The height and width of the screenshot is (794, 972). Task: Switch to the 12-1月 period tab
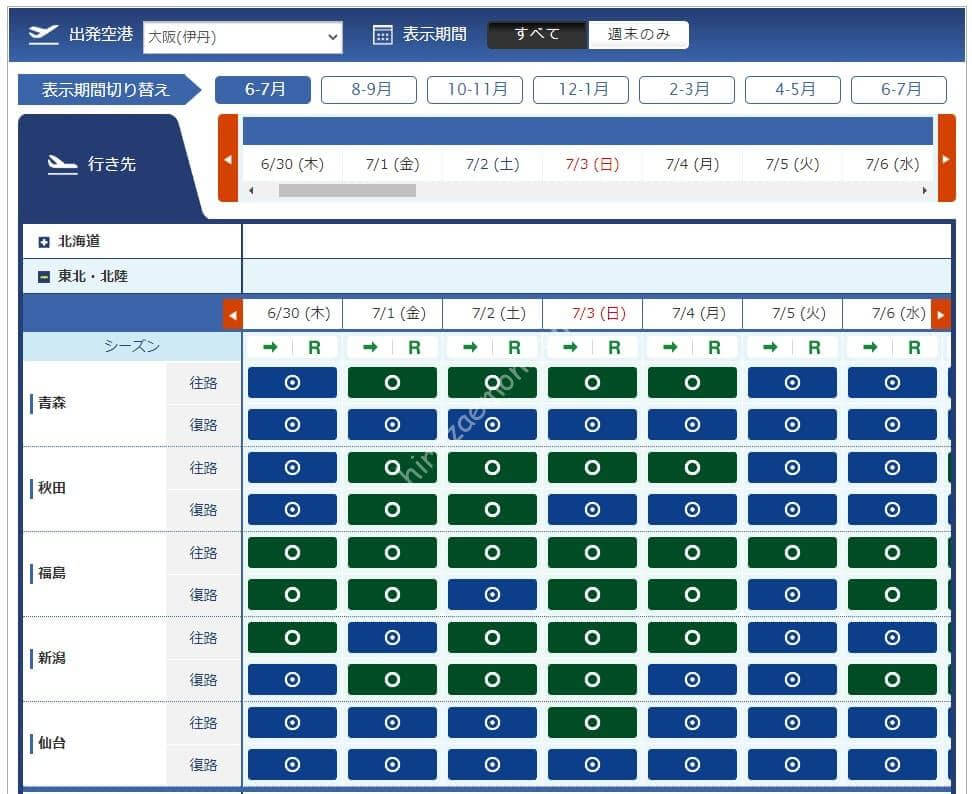tap(581, 90)
